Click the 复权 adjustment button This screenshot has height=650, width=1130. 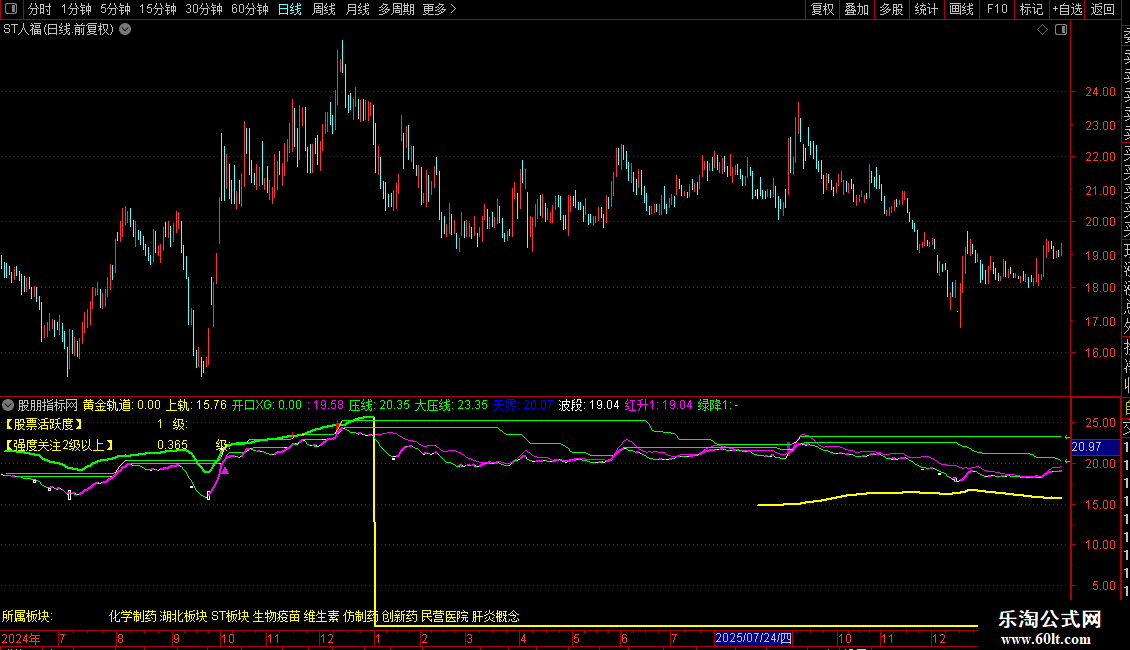822,9
